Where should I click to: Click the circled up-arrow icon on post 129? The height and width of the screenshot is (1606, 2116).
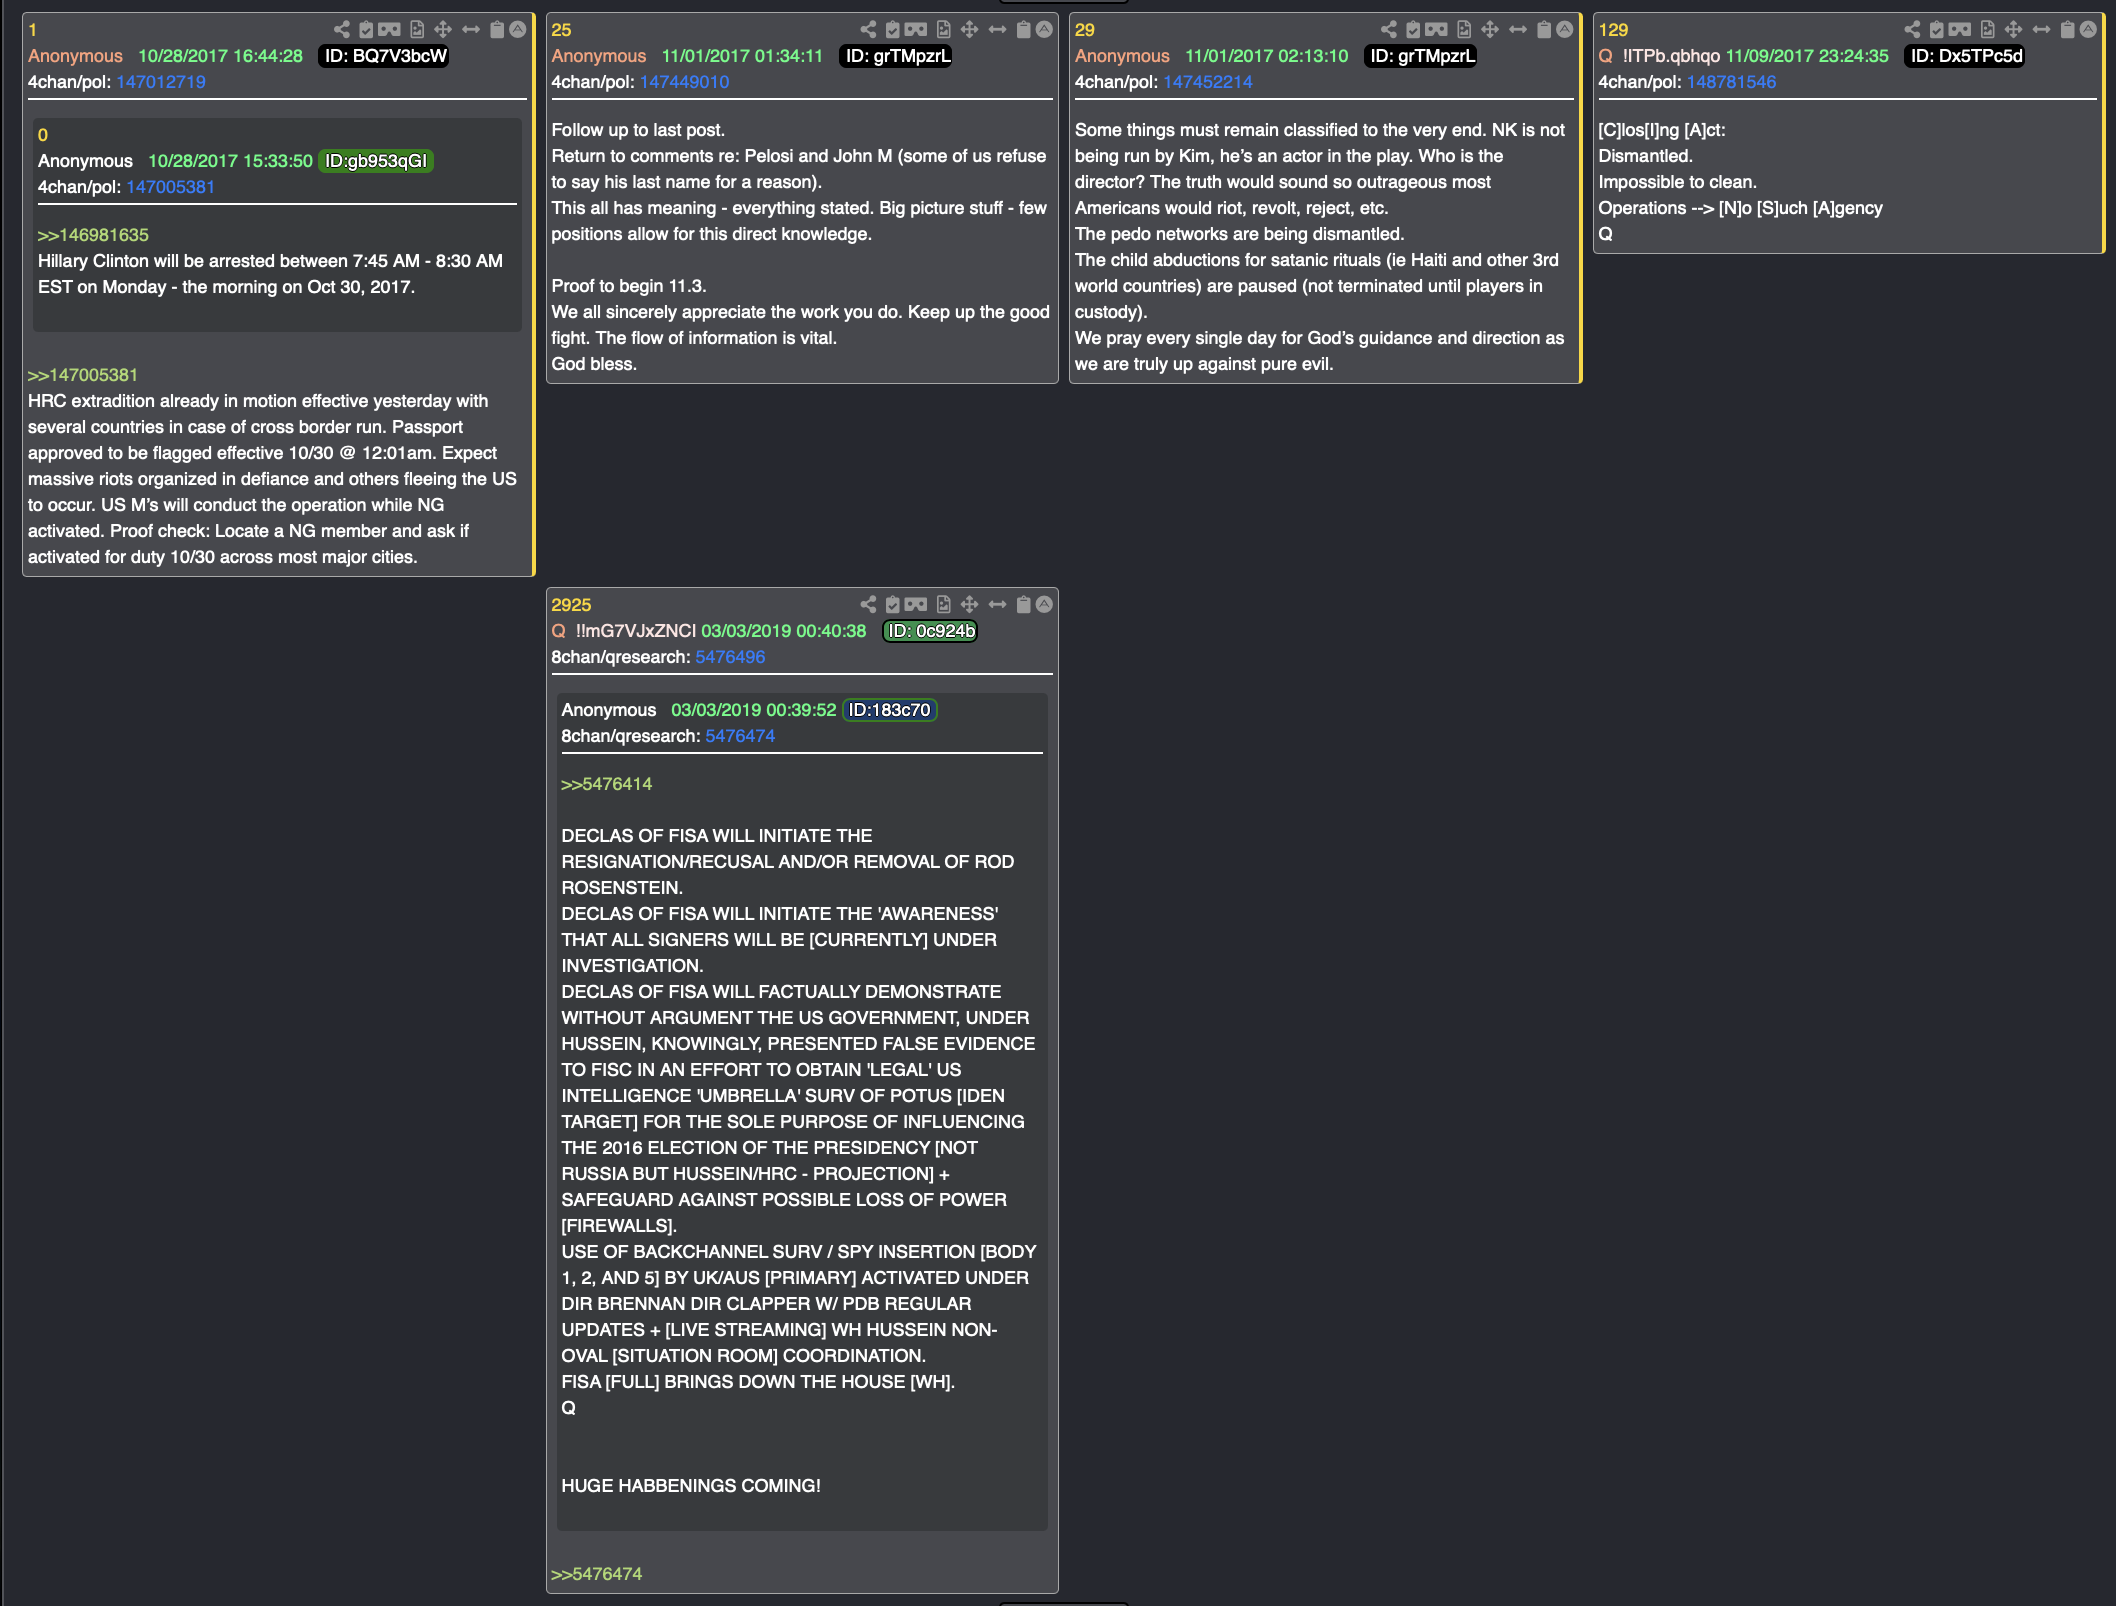pyautogui.click(x=2088, y=30)
